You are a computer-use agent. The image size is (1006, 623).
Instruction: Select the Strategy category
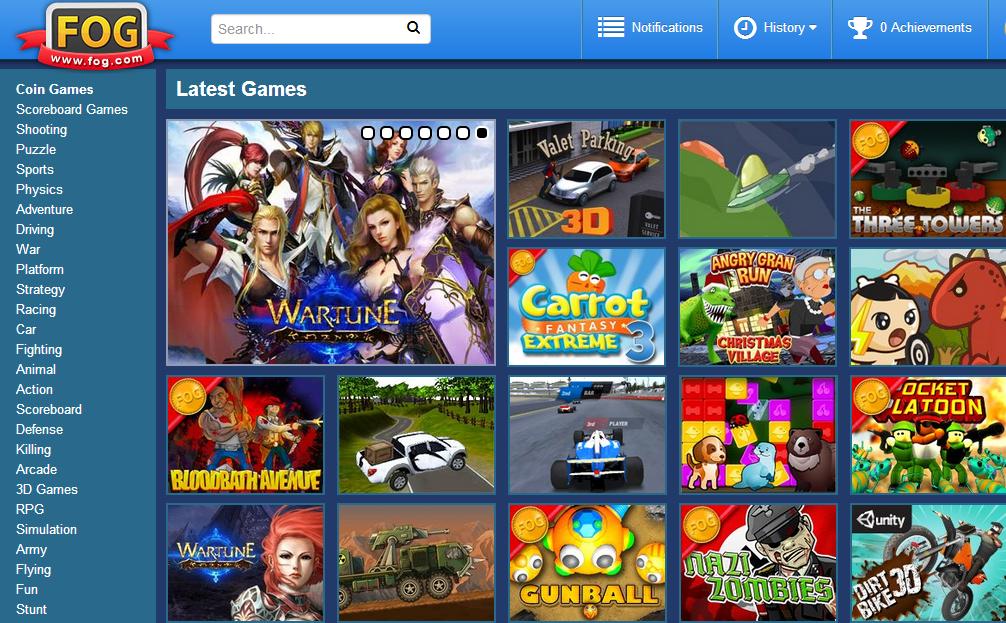coord(40,289)
